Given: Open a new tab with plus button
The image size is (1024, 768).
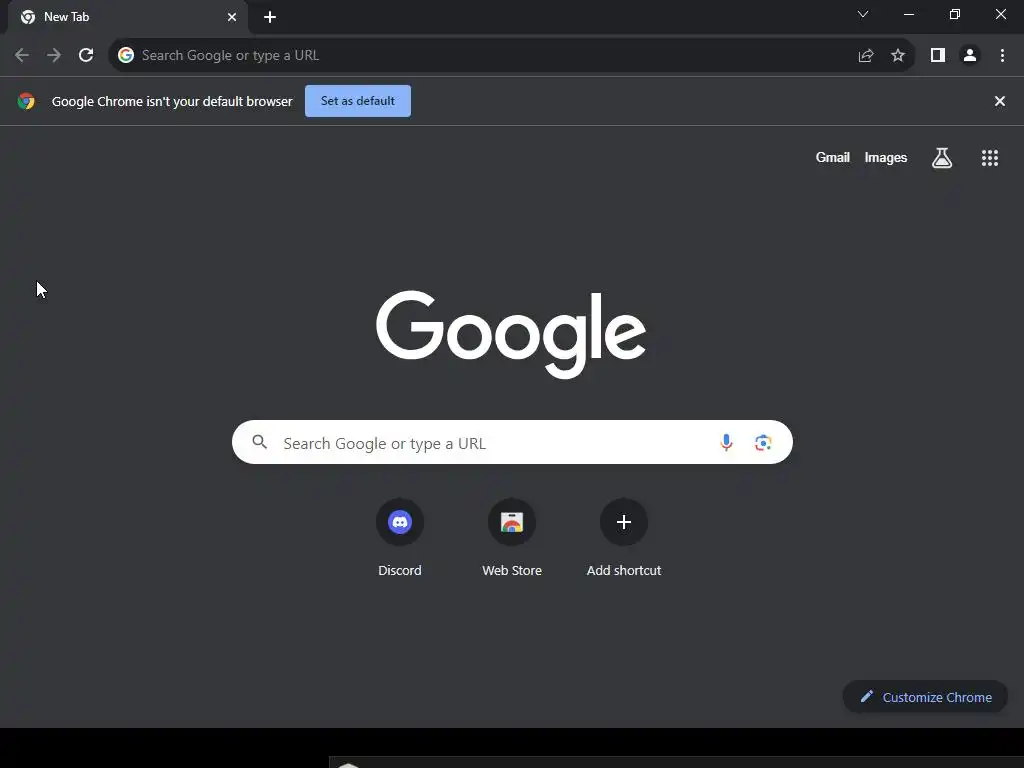Looking at the screenshot, I should (270, 17).
